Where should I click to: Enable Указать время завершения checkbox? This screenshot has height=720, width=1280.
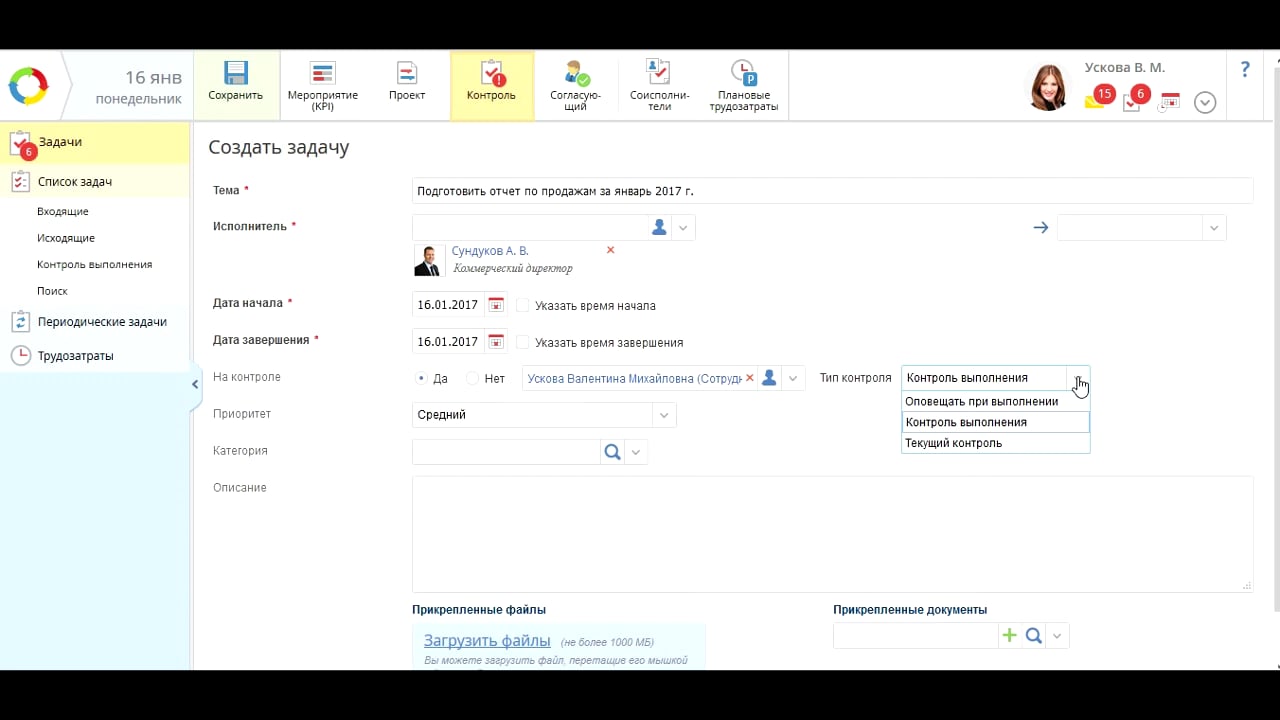522,342
